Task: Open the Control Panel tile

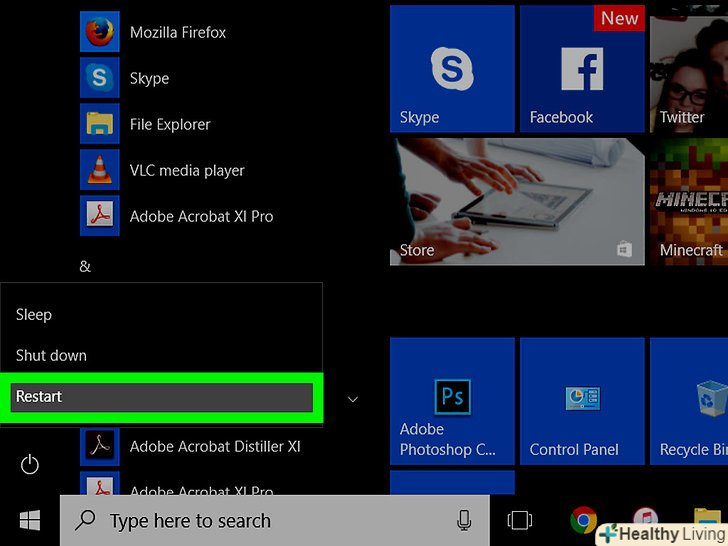Action: (x=582, y=401)
